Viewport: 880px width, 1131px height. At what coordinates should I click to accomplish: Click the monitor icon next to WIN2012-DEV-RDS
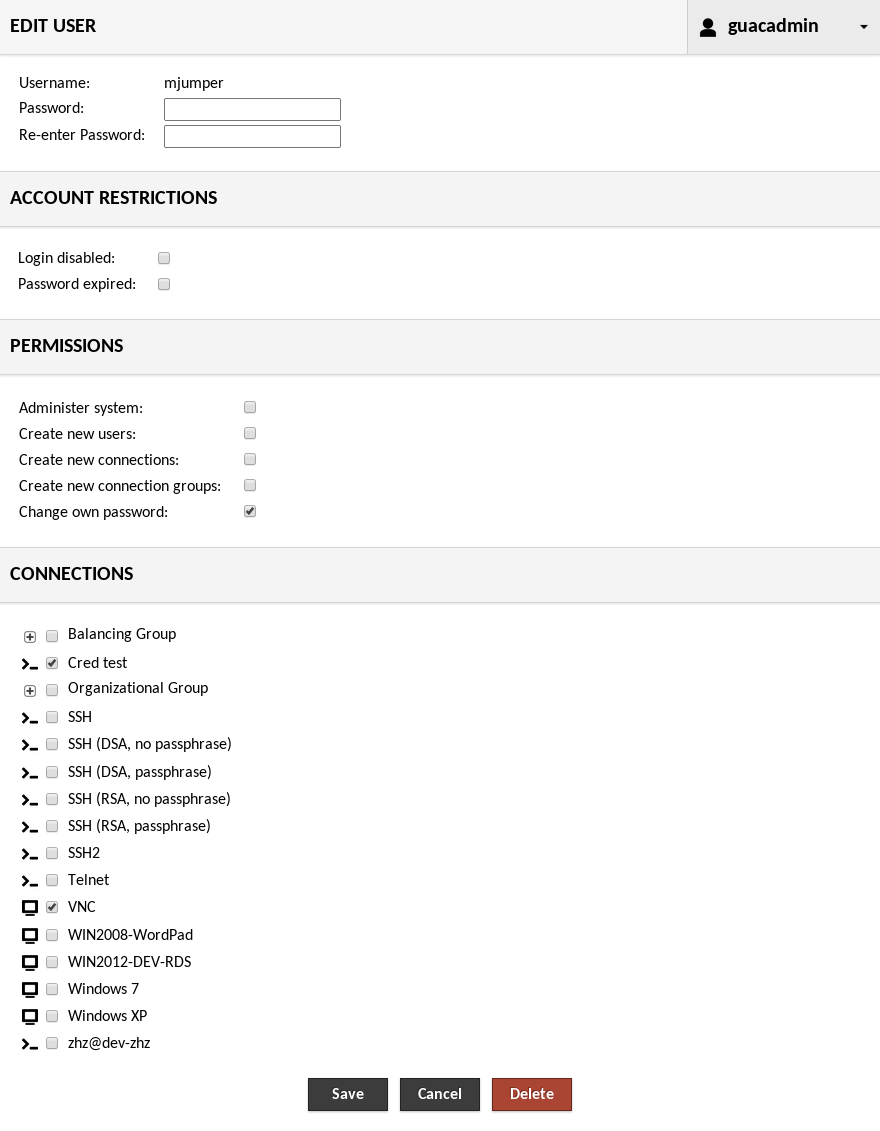coord(30,962)
